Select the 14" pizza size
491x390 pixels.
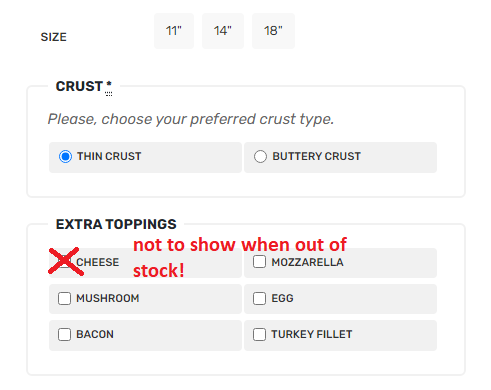tap(223, 31)
